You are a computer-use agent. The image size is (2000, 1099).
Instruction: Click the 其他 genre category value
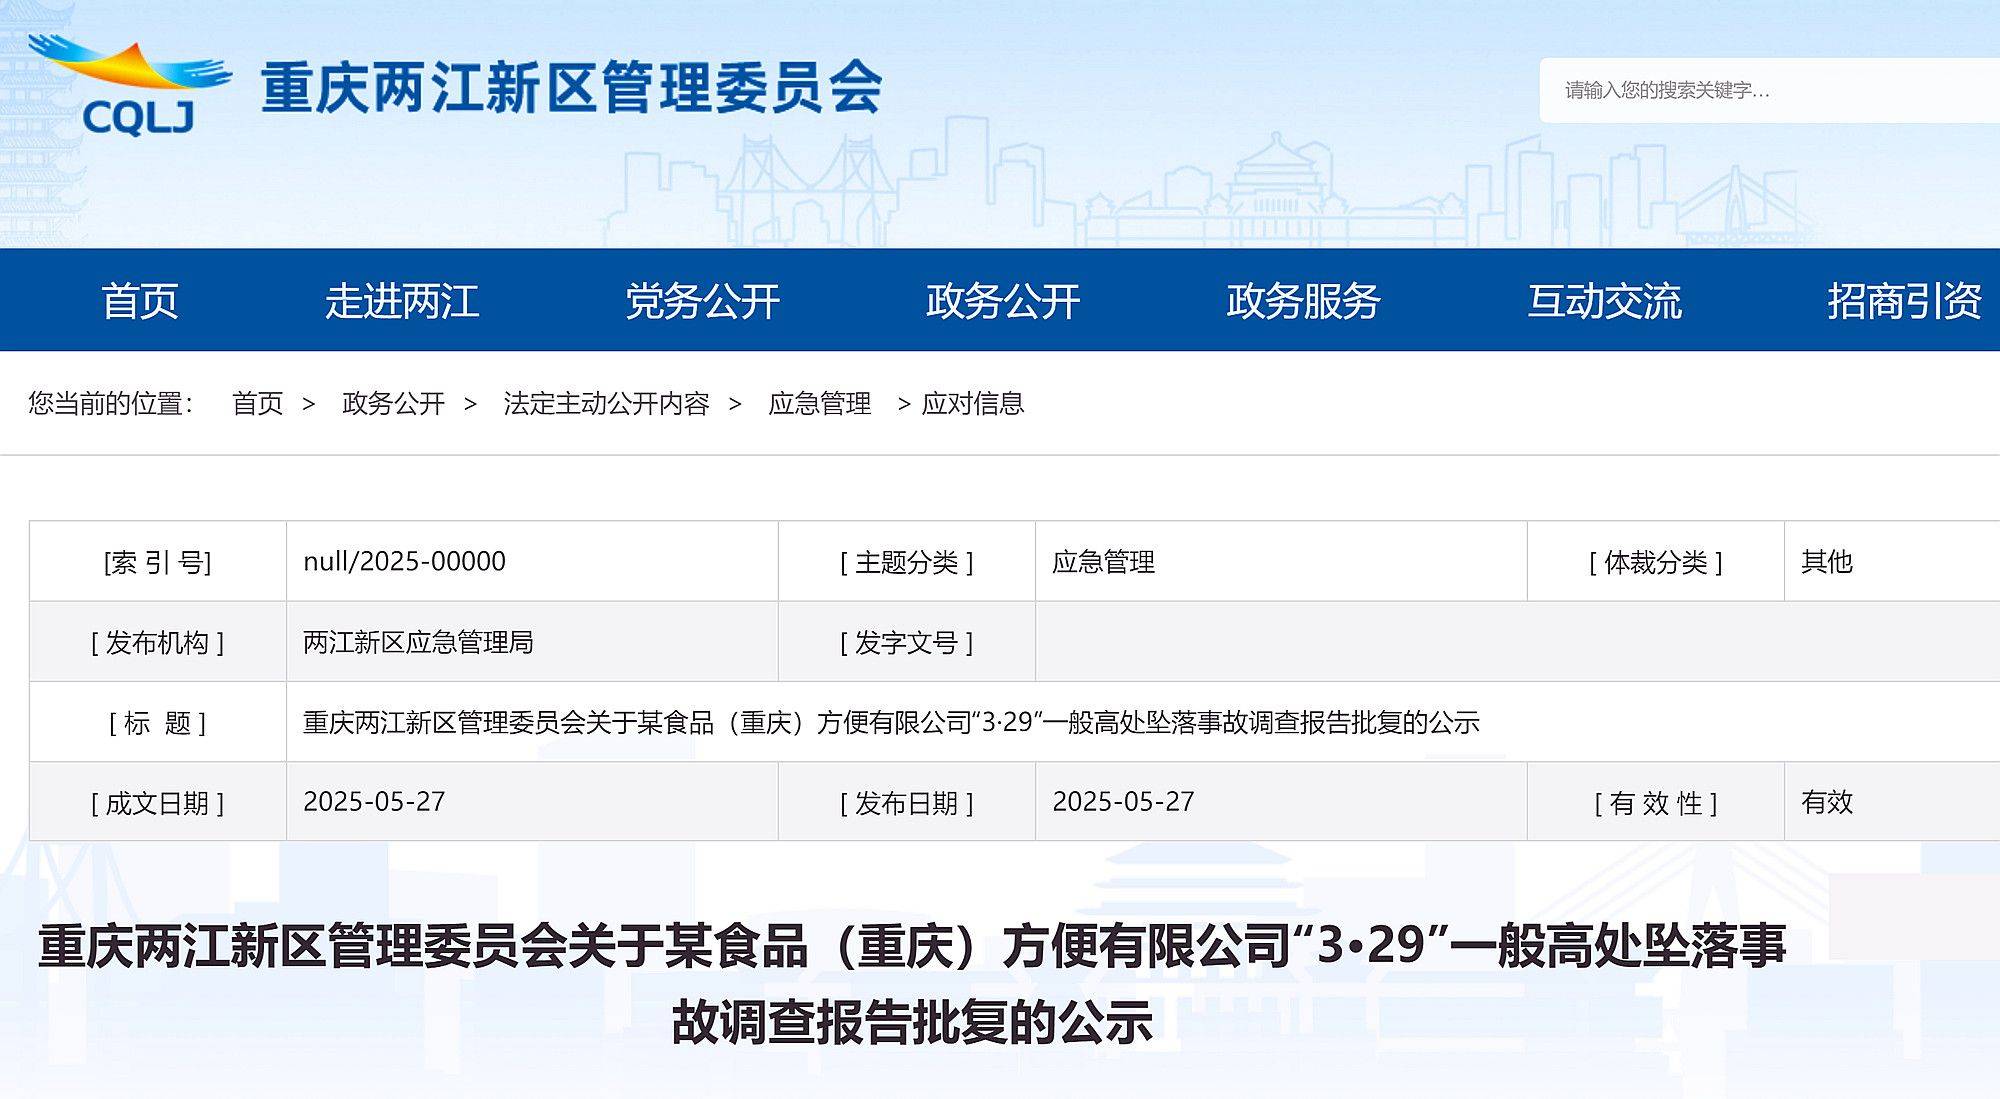tap(1827, 562)
